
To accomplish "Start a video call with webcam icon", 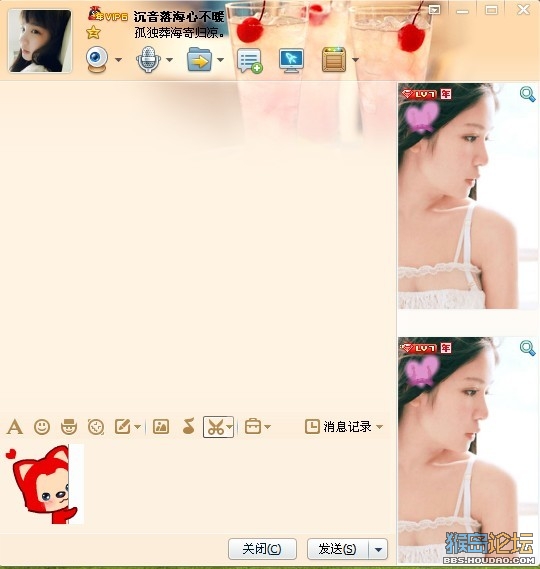I will 97,60.
